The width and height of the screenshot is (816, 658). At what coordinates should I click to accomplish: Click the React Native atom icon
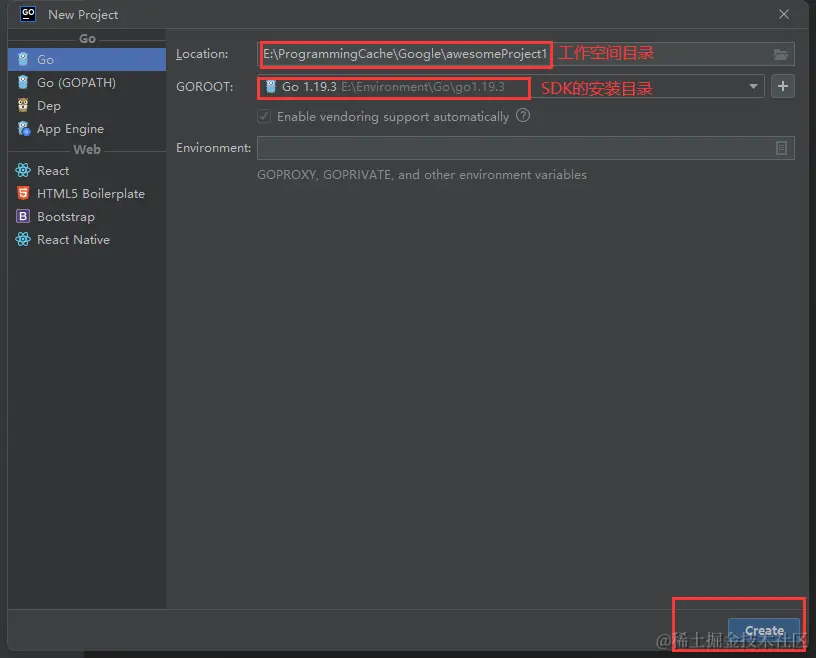pyautogui.click(x=23, y=239)
